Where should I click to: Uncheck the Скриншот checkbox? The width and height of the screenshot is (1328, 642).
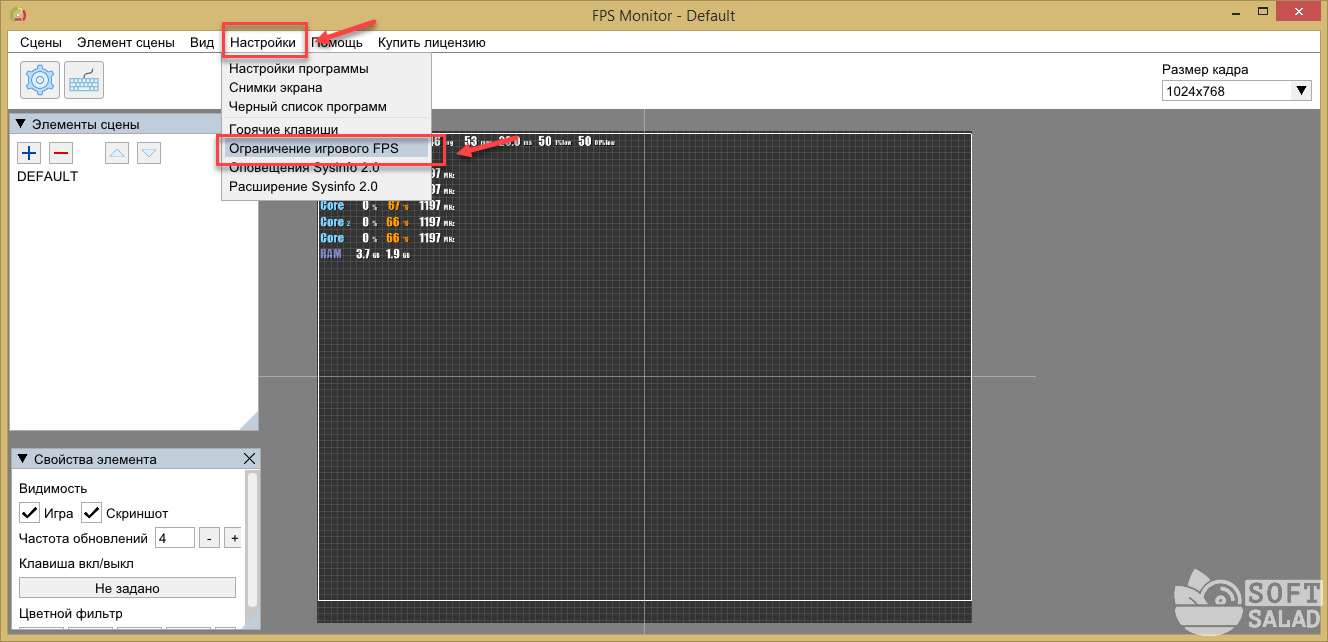pyautogui.click(x=92, y=513)
